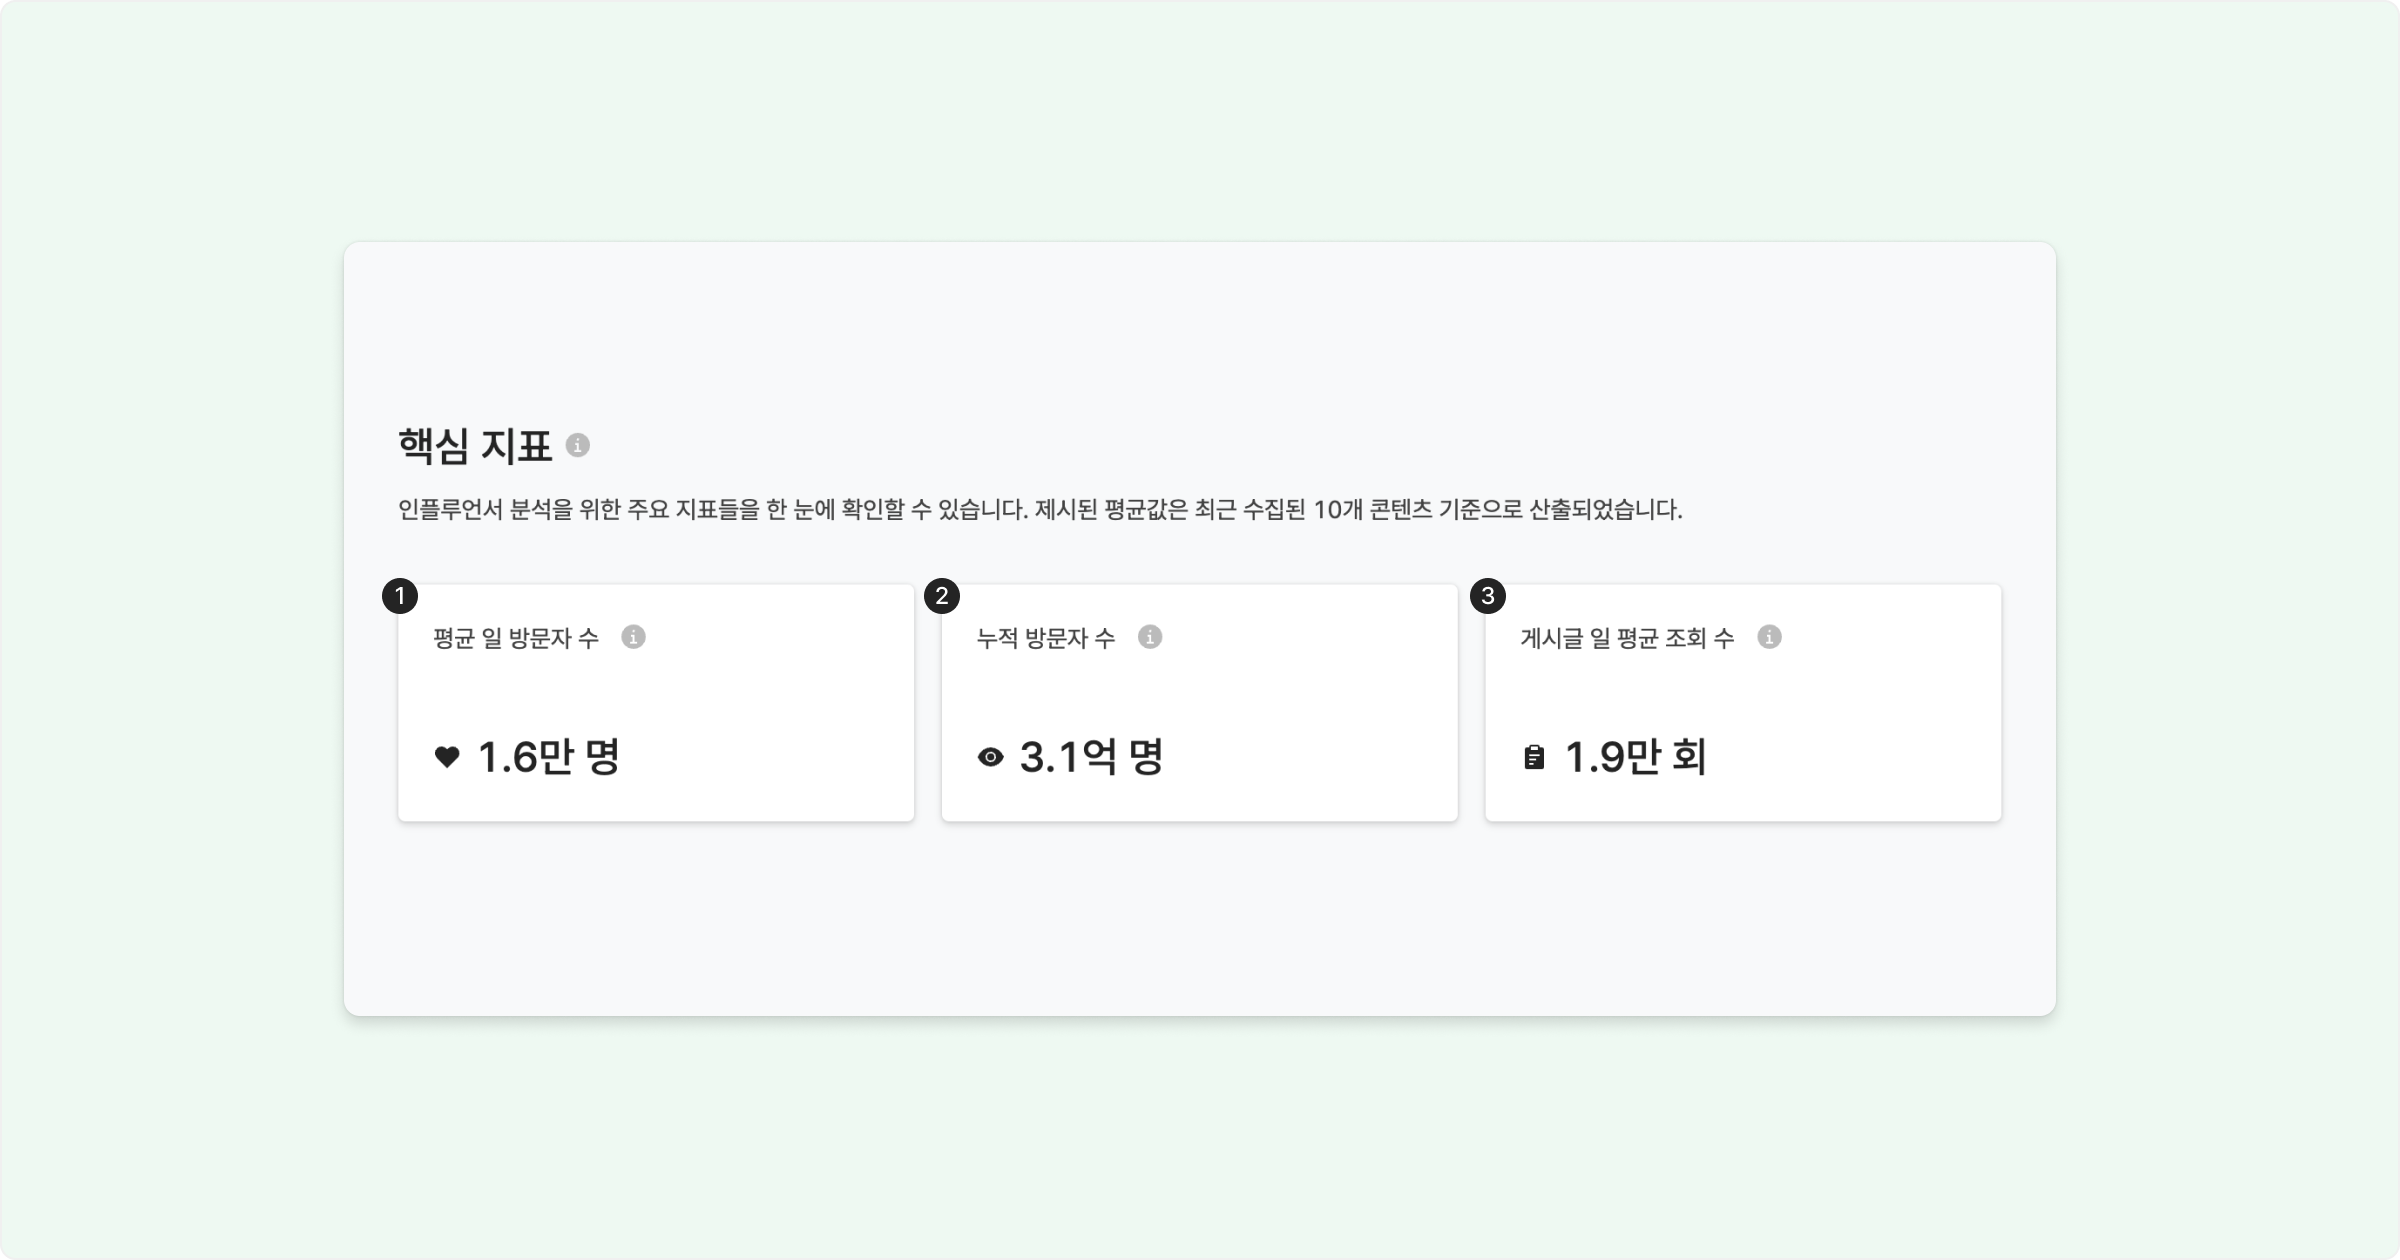2400x1260 pixels.
Task: Select the 핵심 지표 section heading
Action: point(475,446)
